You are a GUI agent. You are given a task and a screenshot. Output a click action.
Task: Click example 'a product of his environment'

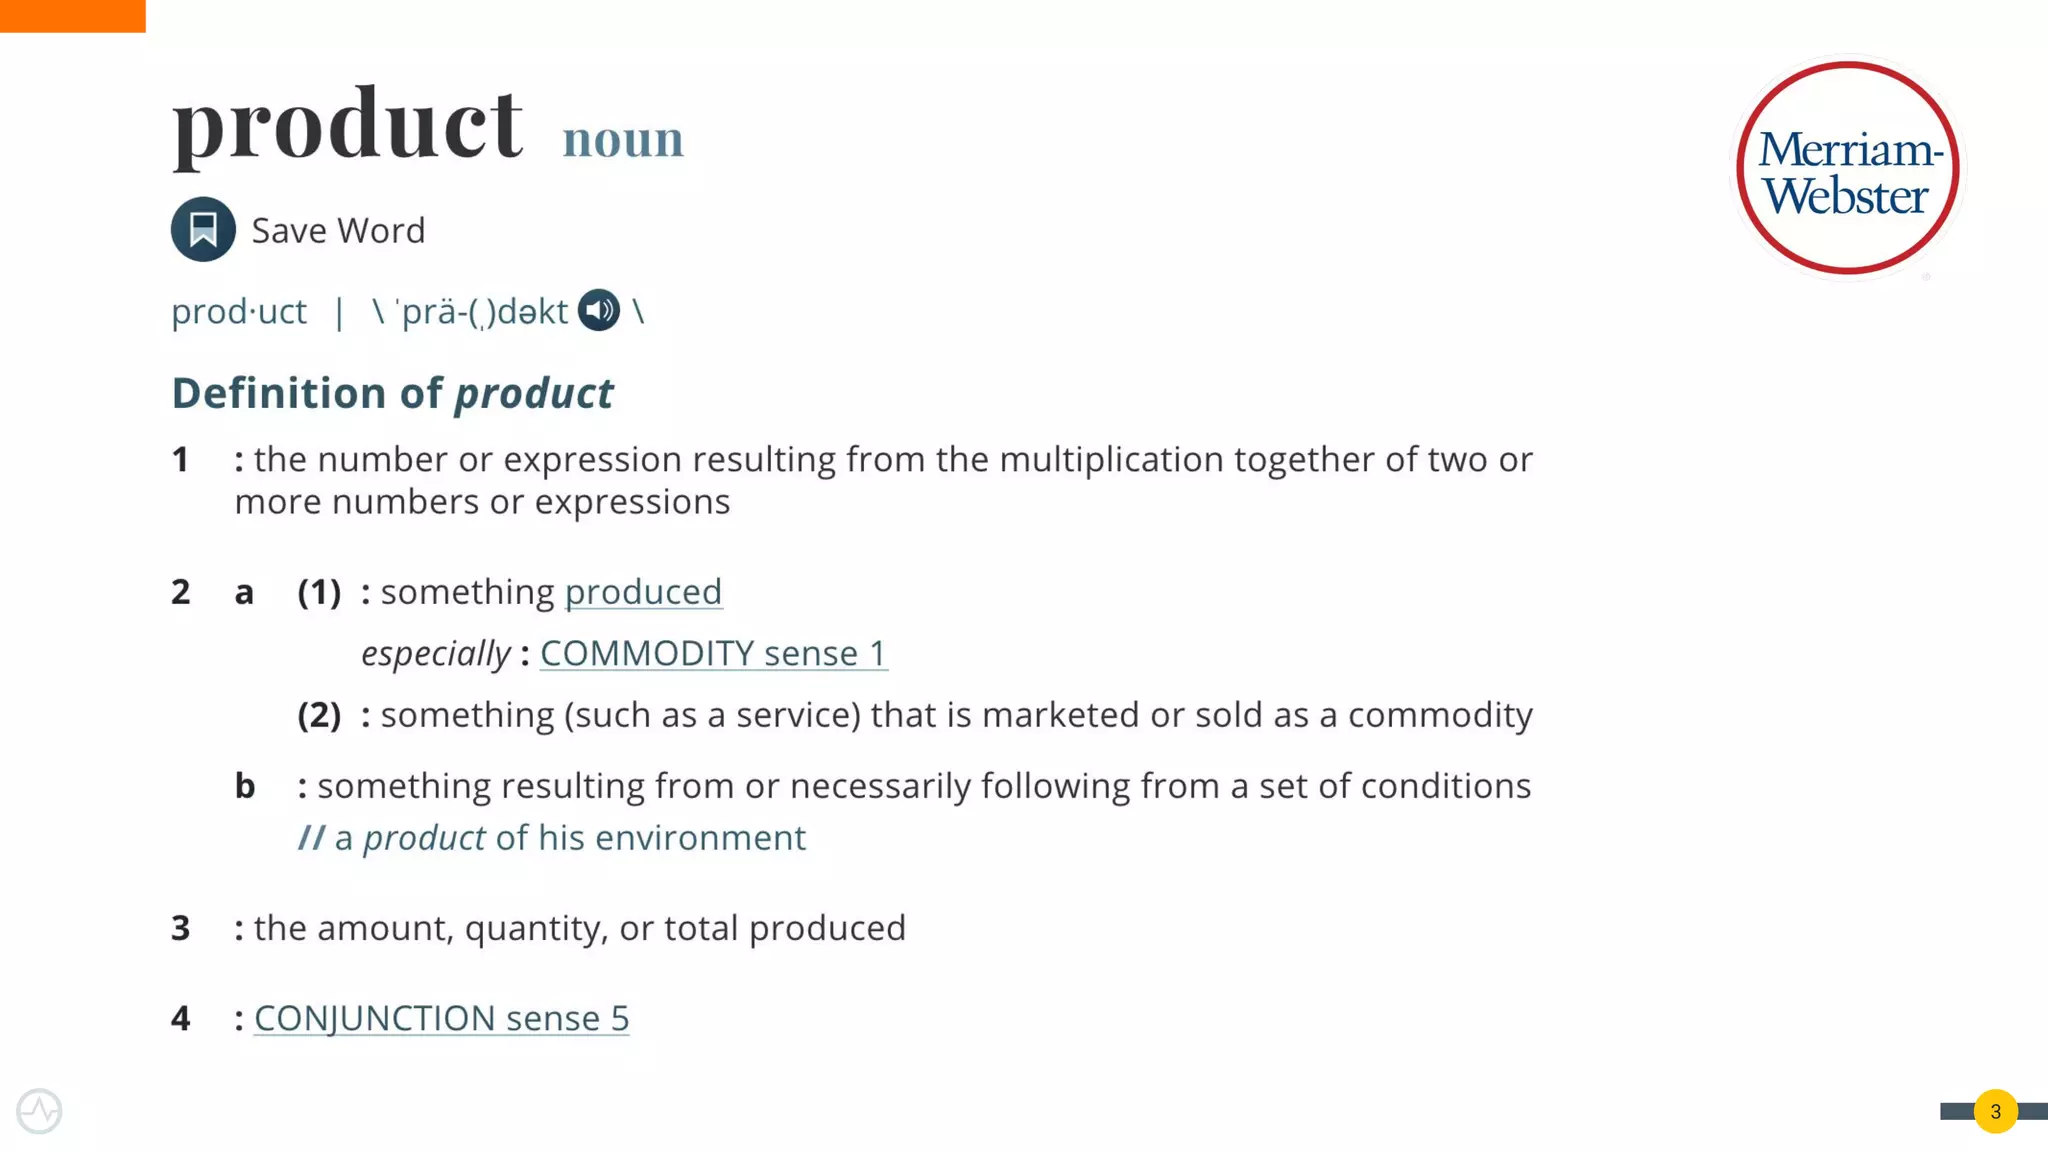click(552, 838)
